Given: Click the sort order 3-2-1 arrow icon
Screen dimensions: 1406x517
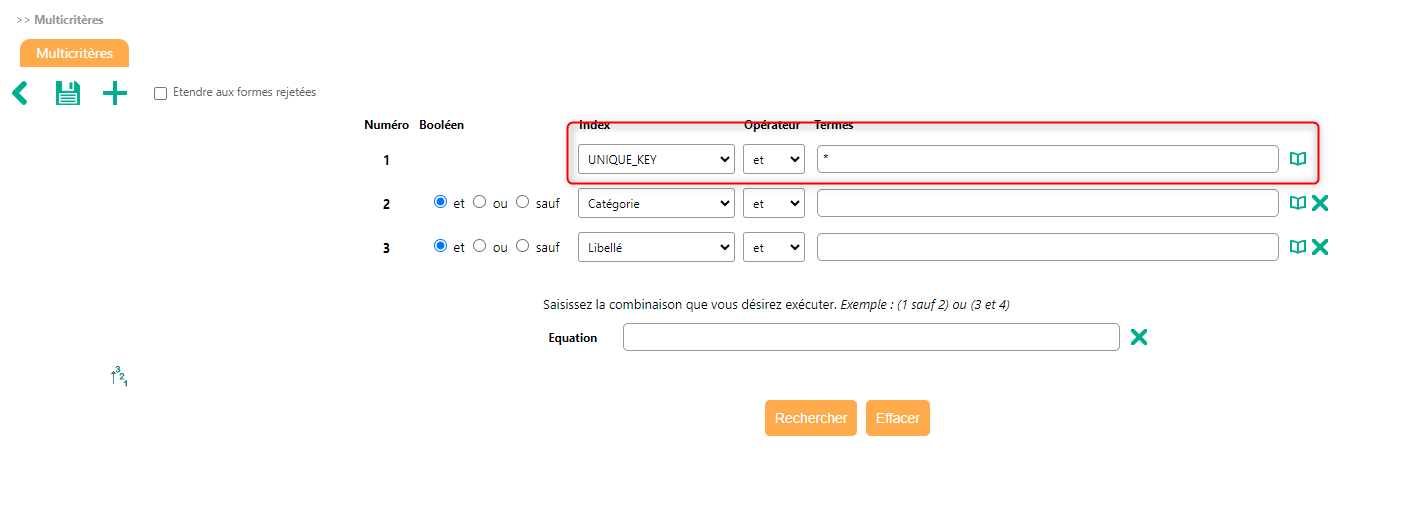Looking at the screenshot, I should 119,377.
